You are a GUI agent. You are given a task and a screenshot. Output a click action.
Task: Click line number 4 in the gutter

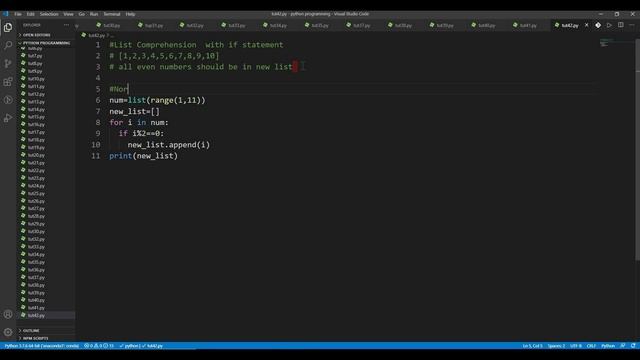(x=98, y=78)
